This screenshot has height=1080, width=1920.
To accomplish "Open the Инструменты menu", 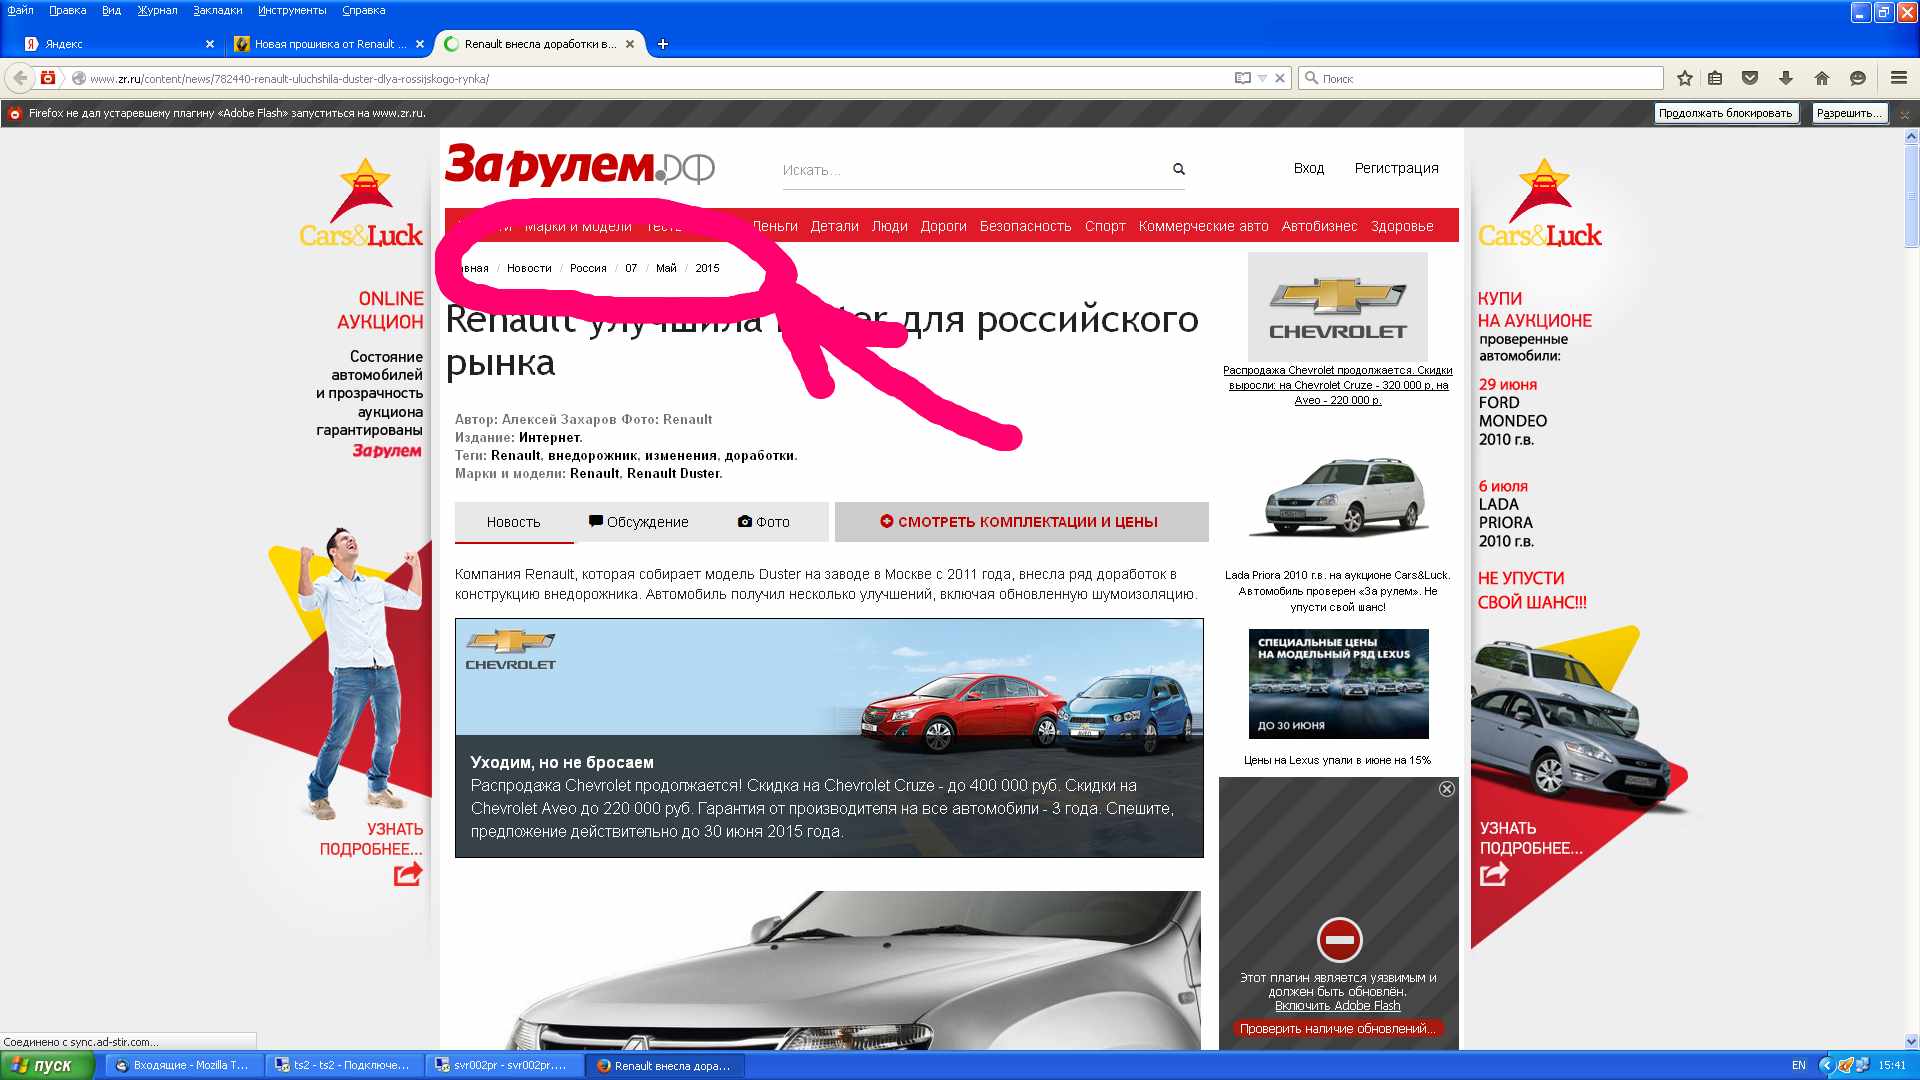I will tap(292, 10).
